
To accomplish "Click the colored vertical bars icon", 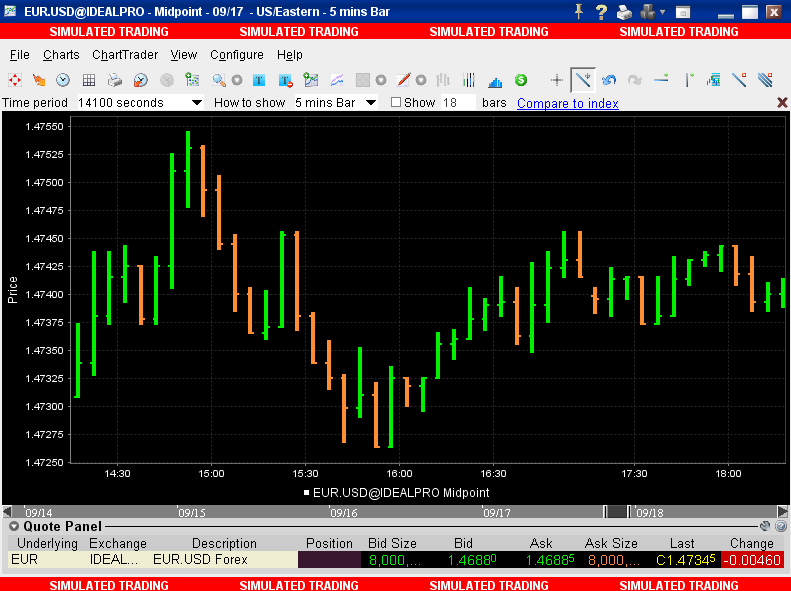I will click(x=469, y=80).
